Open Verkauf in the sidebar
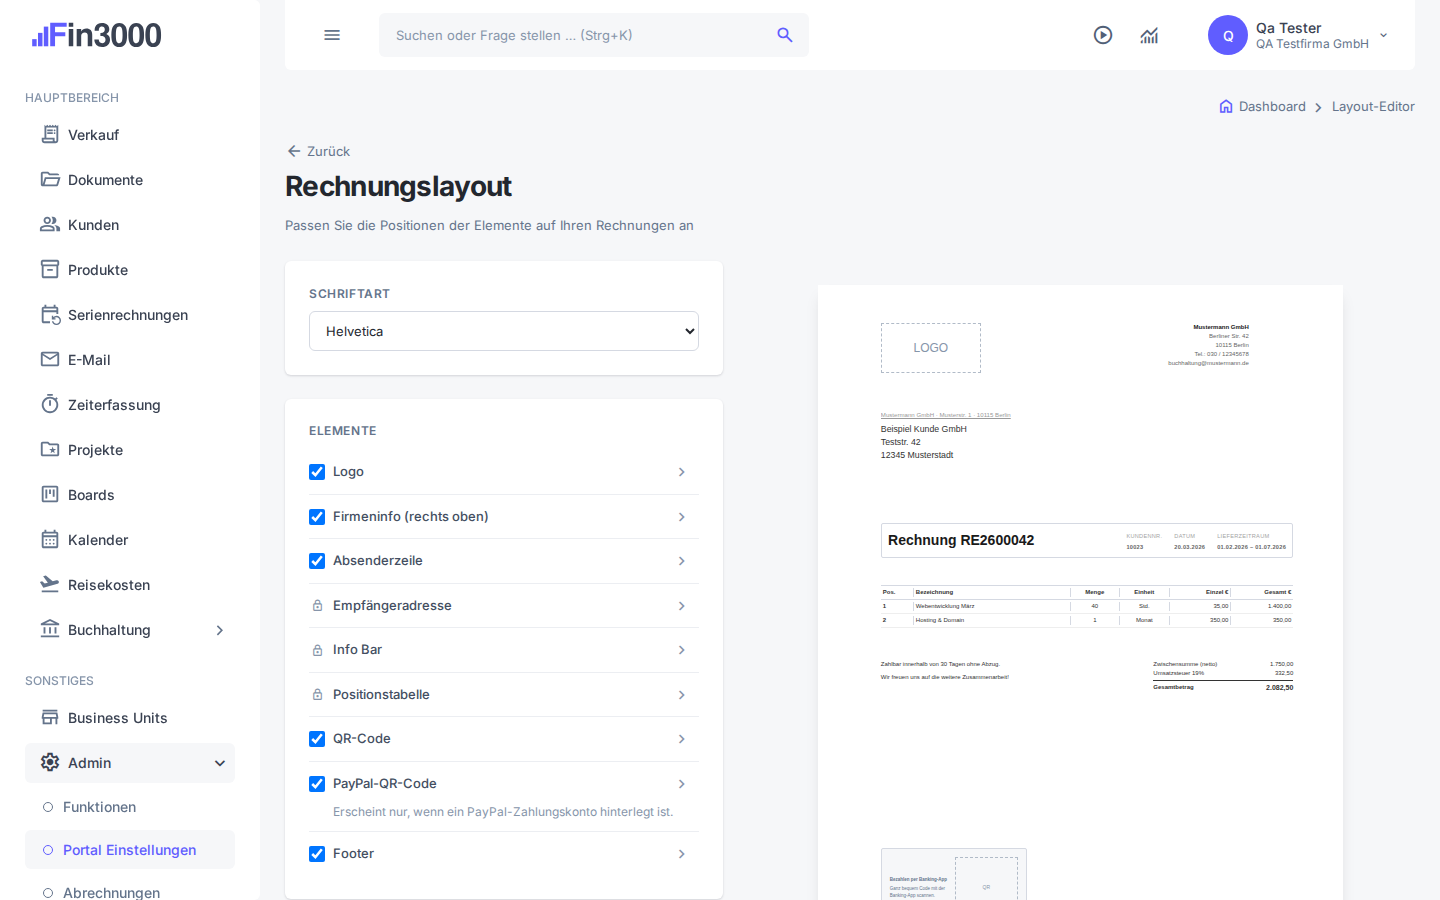Viewport: 1440px width, 900px height. coord(130,135)
